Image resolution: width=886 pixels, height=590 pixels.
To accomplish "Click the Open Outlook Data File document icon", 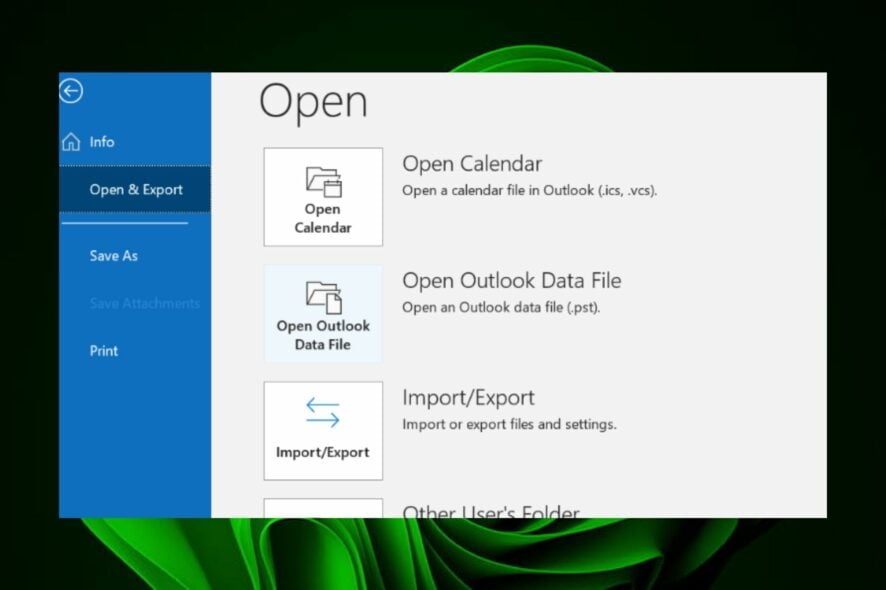I will tap(322, 295).
